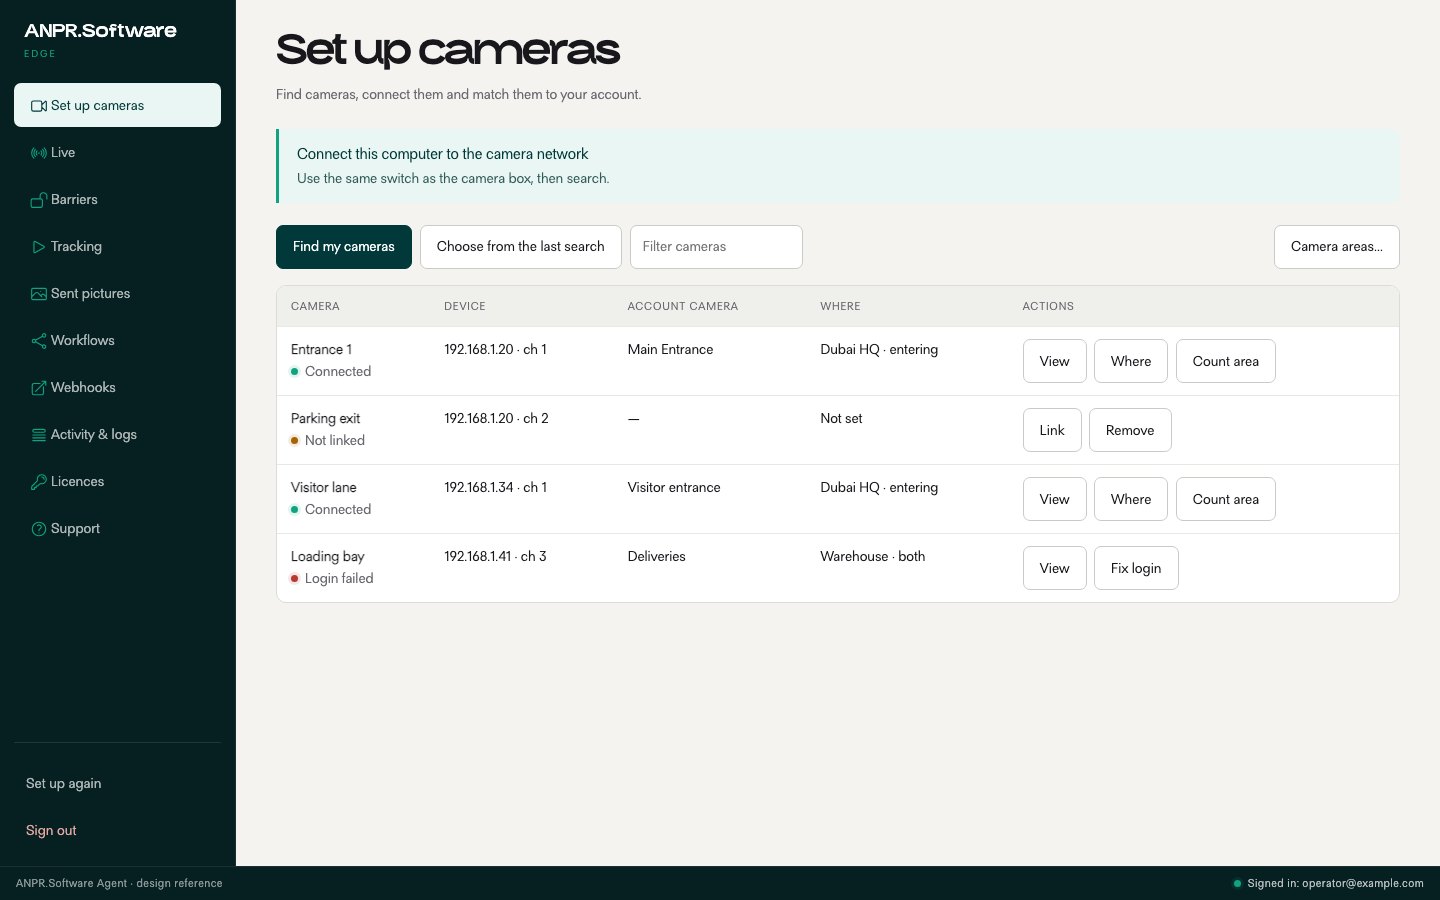The height and width of the screenshot is (900, 1440).
Task: Open the Workflows page
Action: pyautogui.click(x=117, y=340)
